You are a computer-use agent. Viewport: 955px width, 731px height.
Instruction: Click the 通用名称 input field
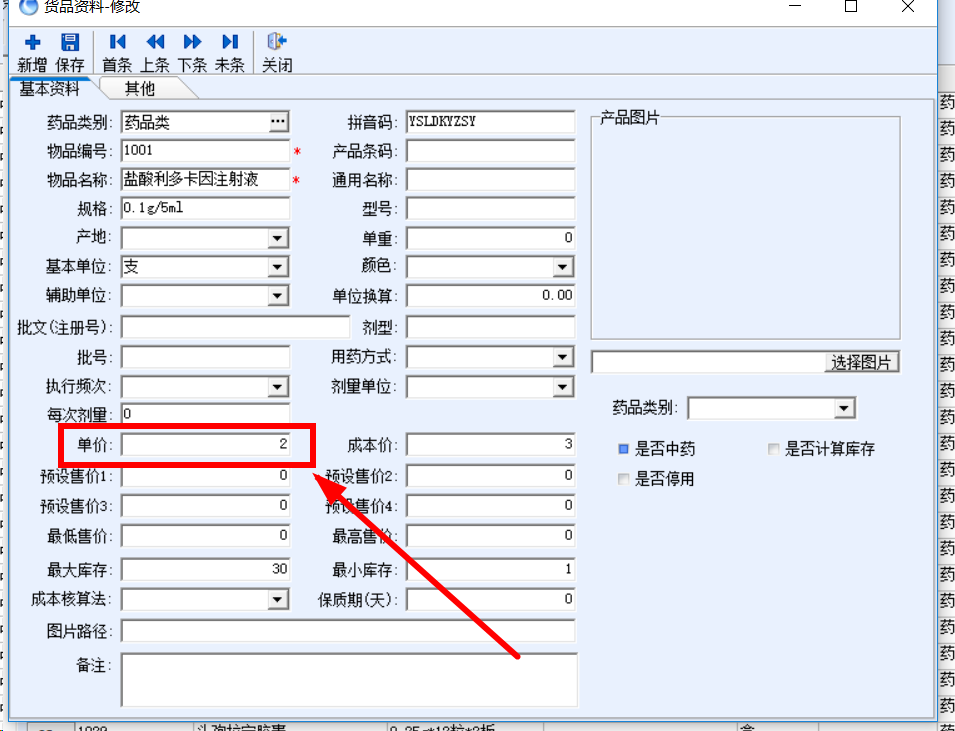[490, 180]
